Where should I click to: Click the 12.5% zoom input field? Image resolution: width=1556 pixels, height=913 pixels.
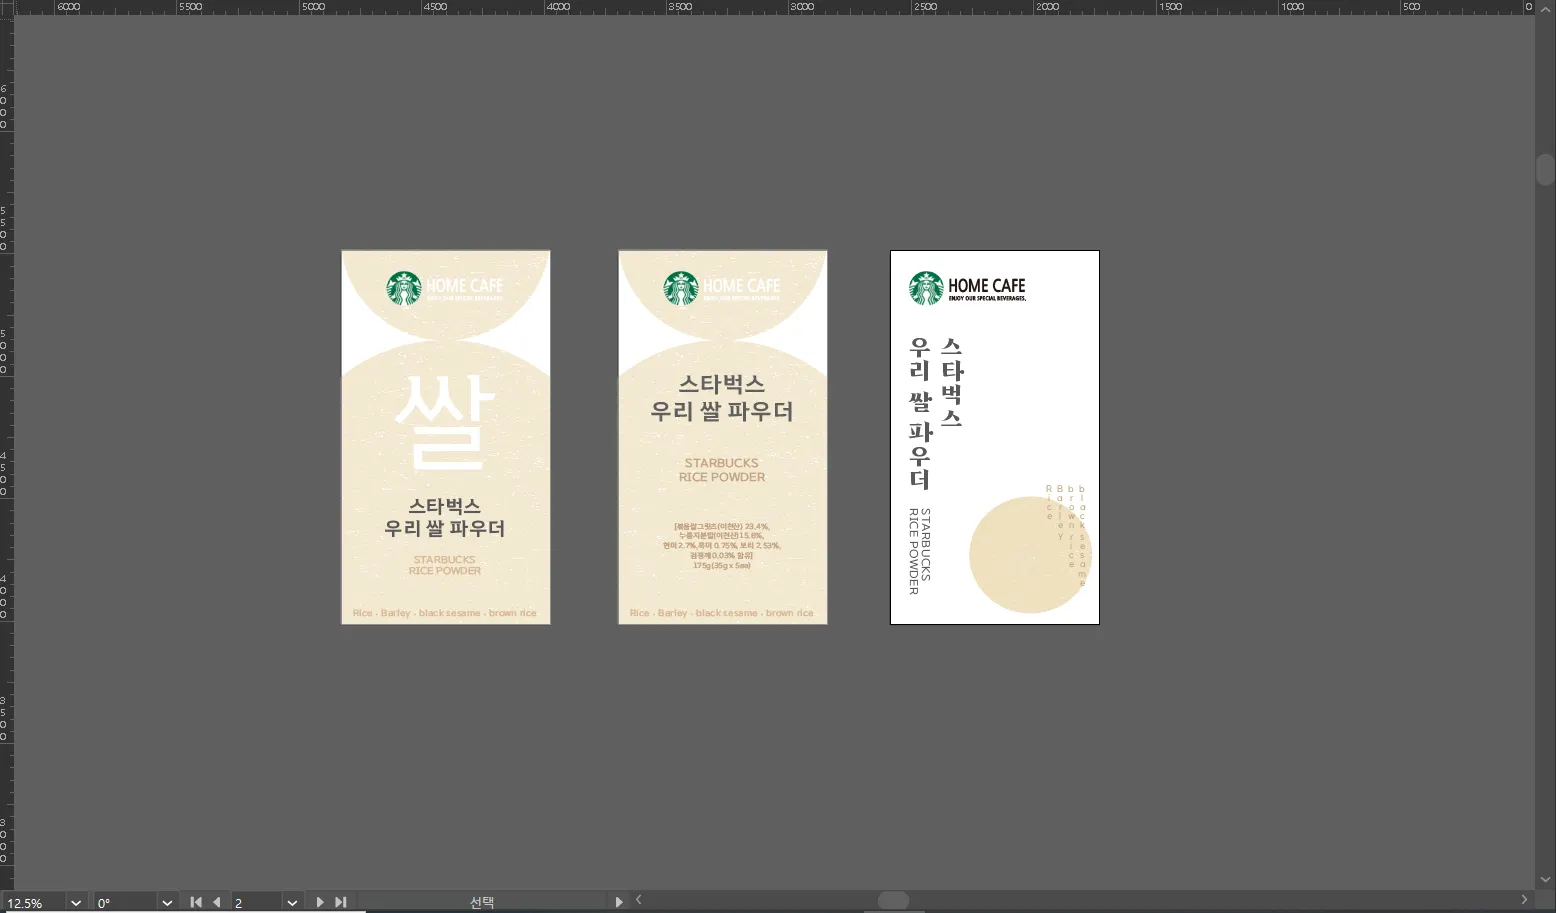32,903
